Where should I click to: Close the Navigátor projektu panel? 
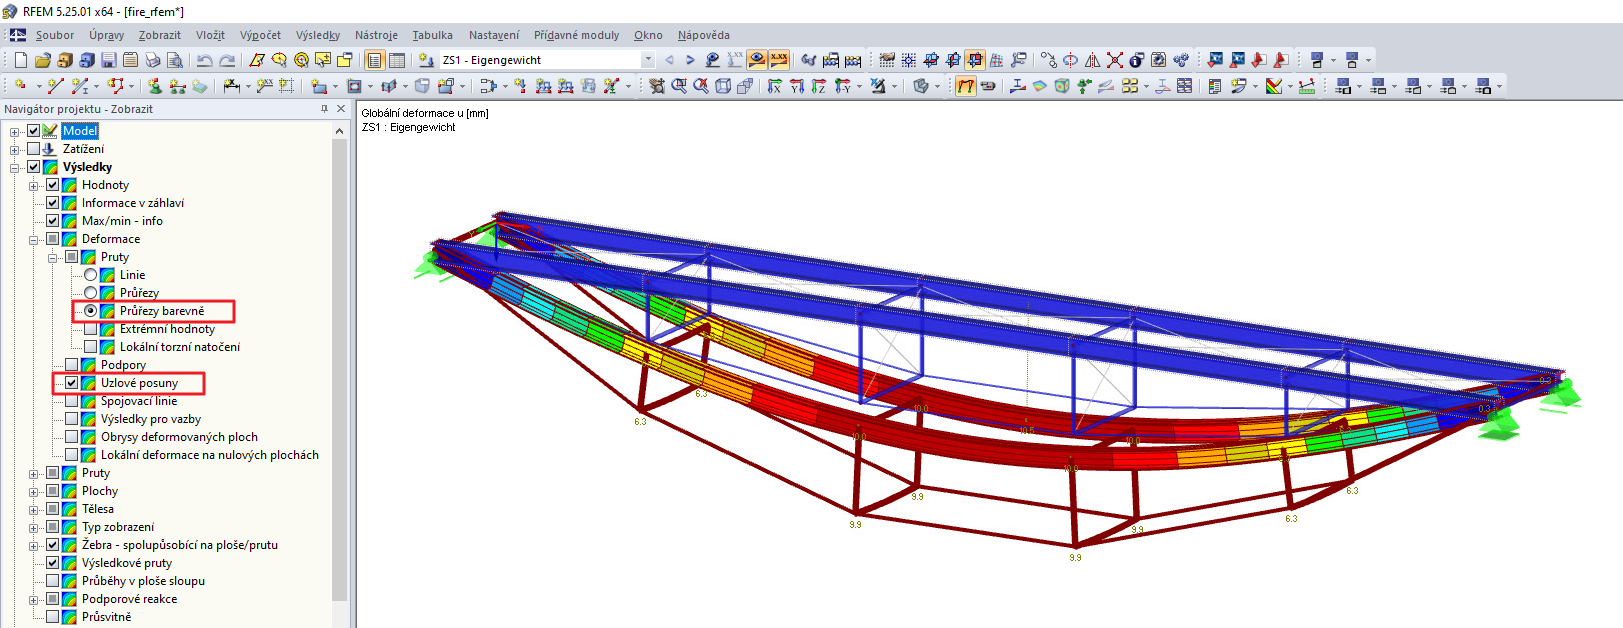(x=341, y=109)
